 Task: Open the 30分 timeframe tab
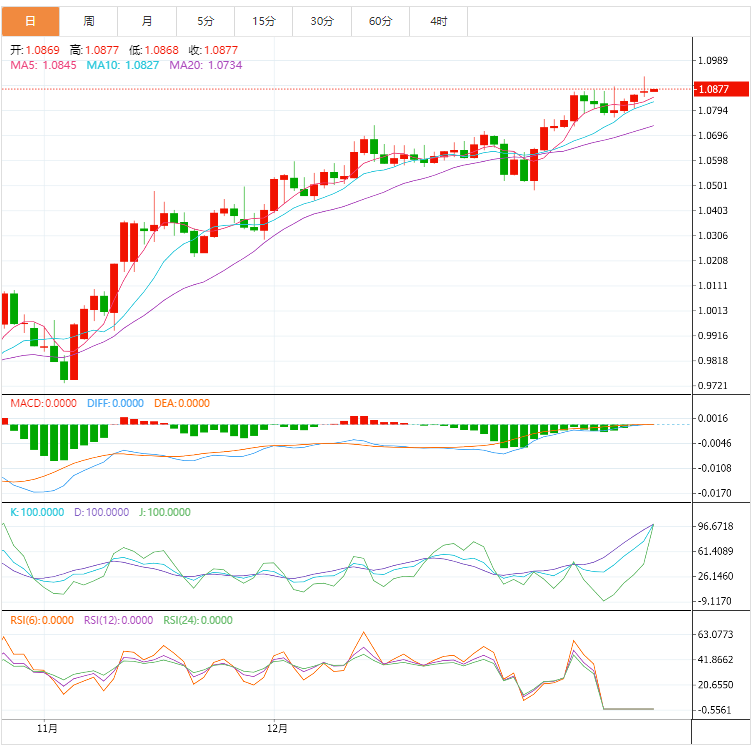pyautogui.click(x=322, y=21)
